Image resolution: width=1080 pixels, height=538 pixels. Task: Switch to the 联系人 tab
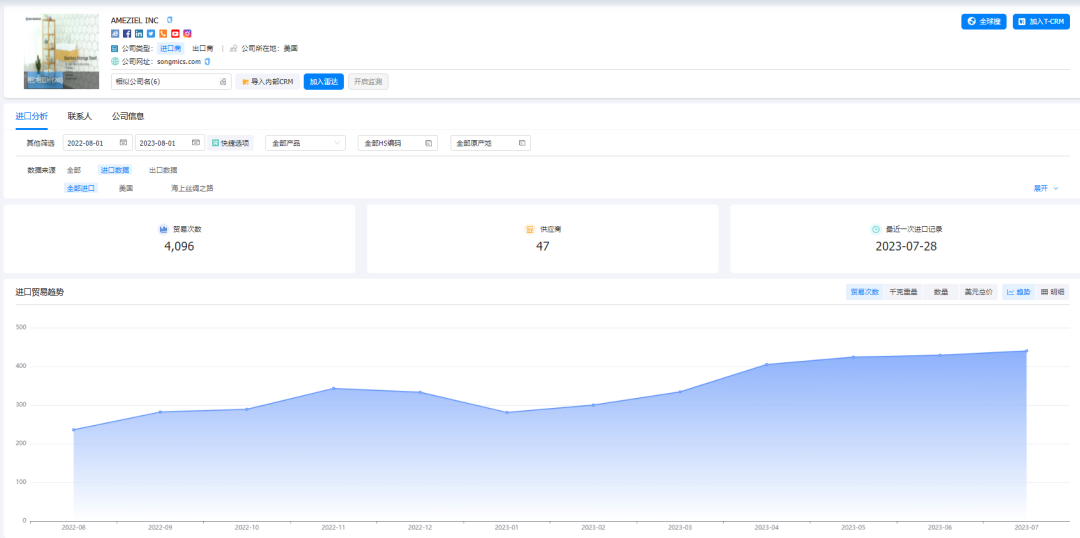point(80,116)
